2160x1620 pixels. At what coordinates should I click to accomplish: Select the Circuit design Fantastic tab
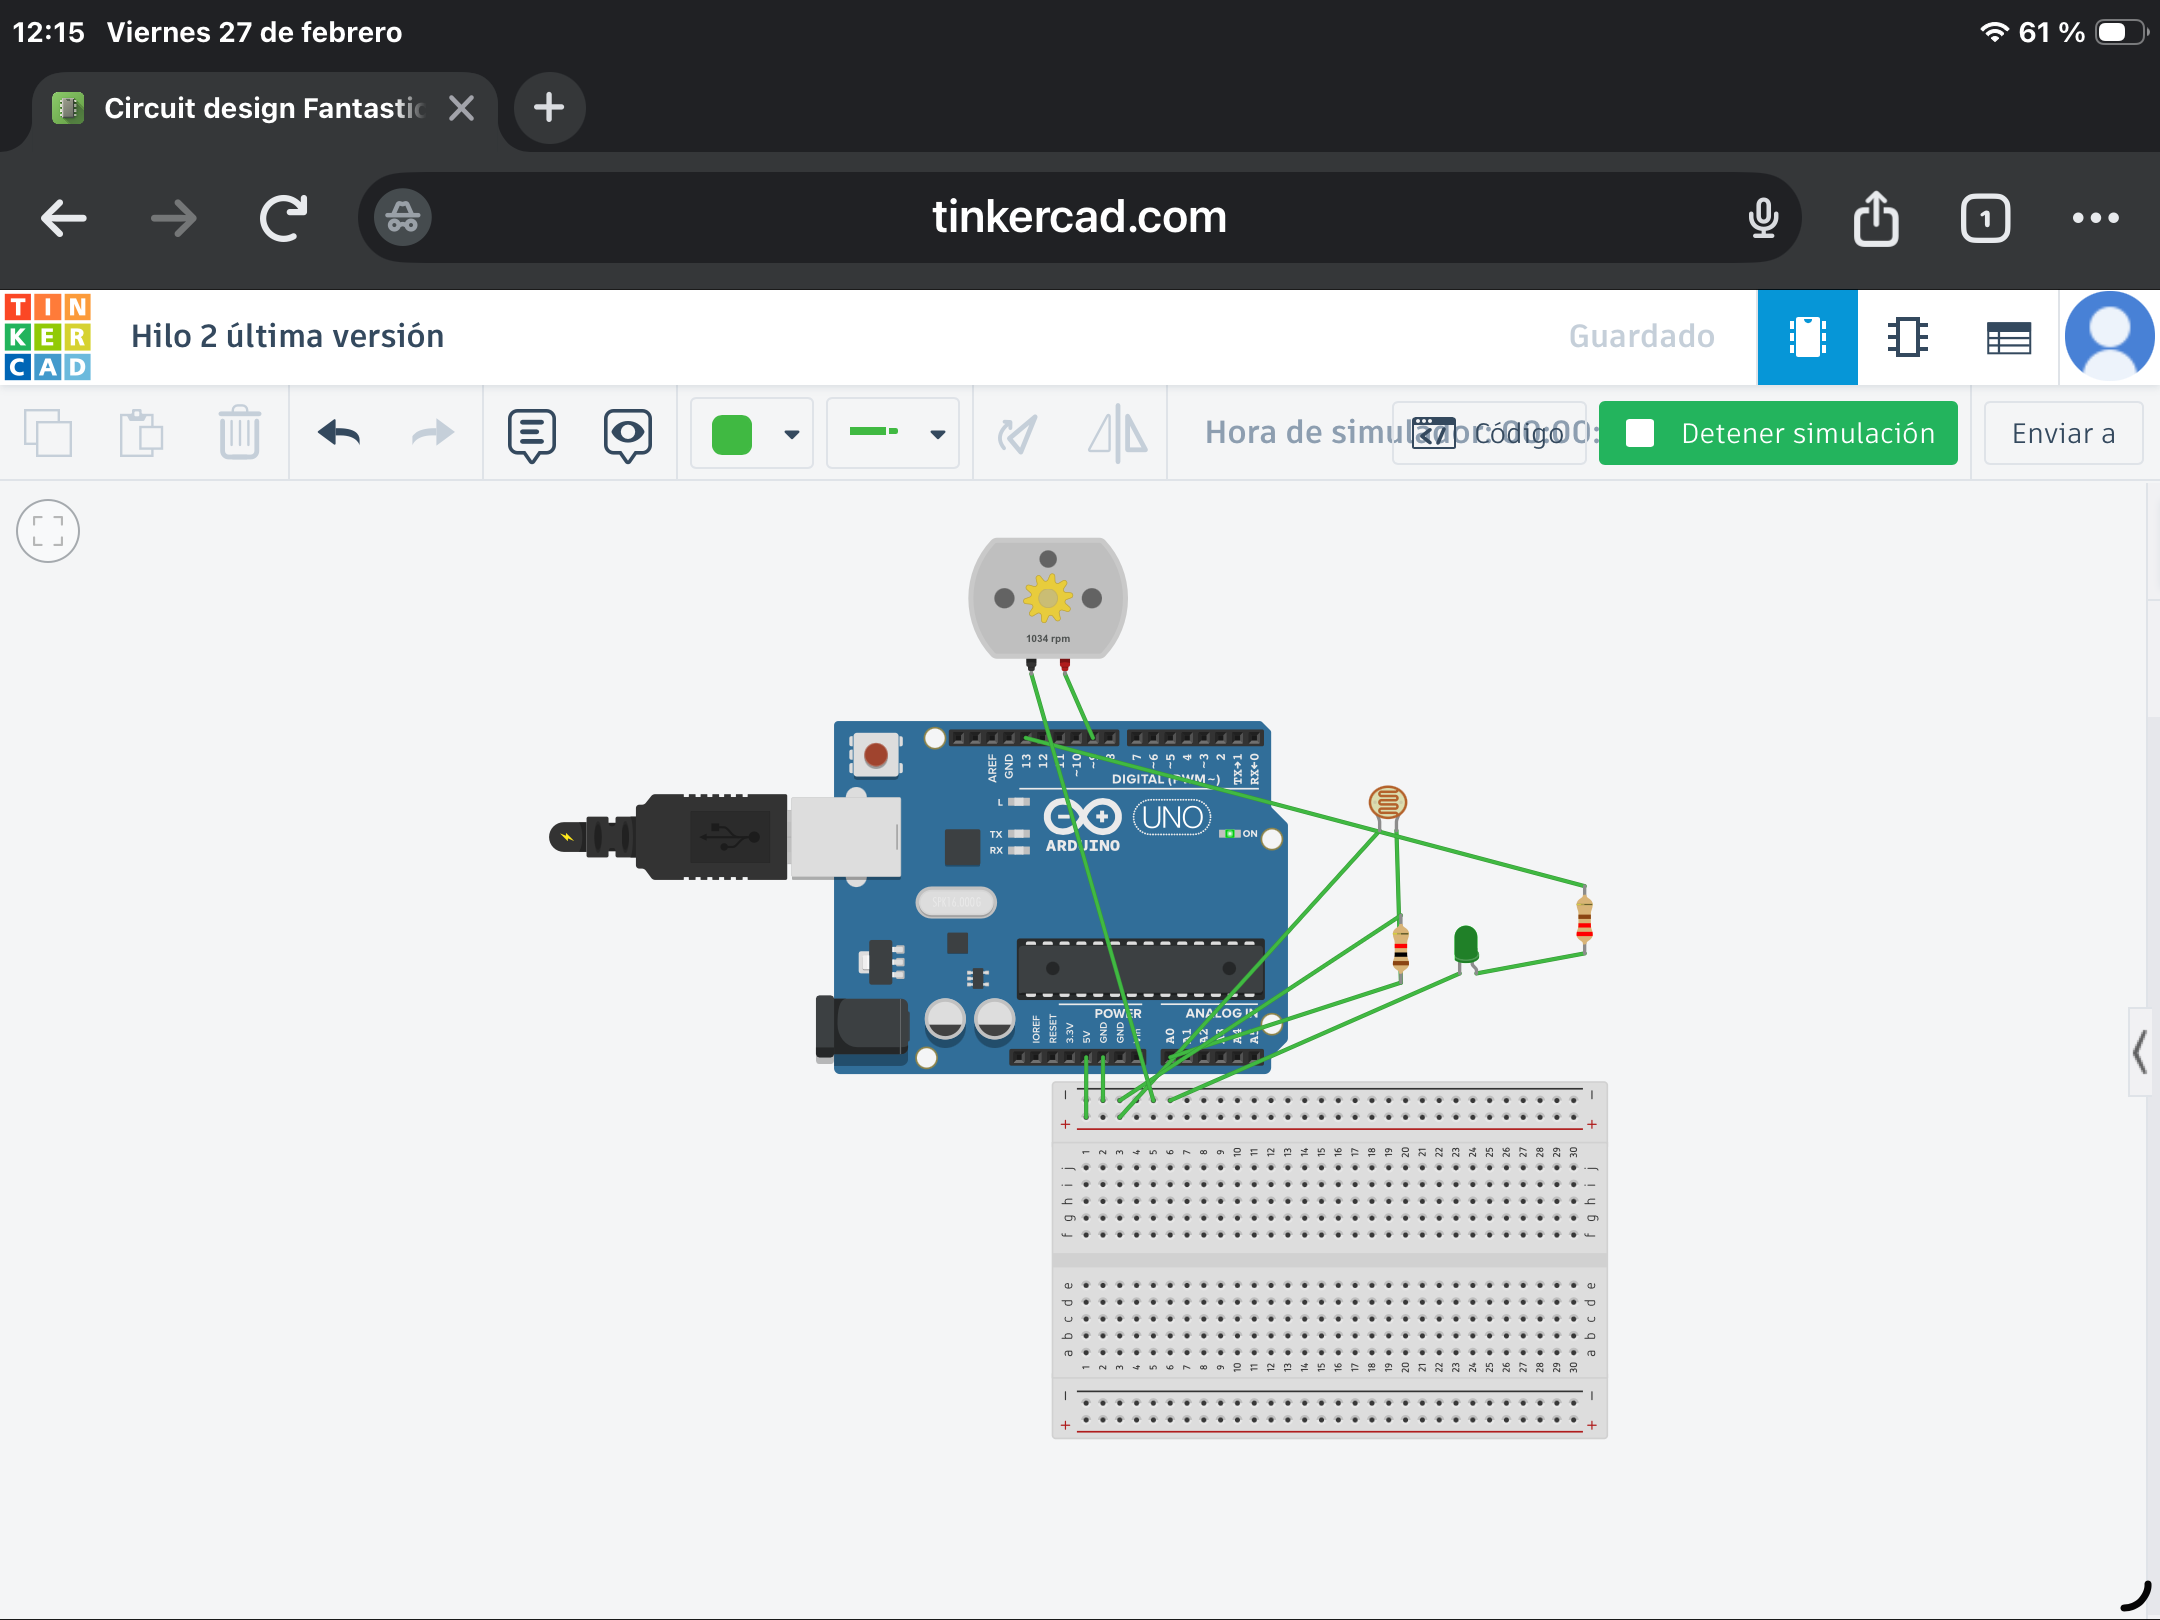[x=263, y=108]
